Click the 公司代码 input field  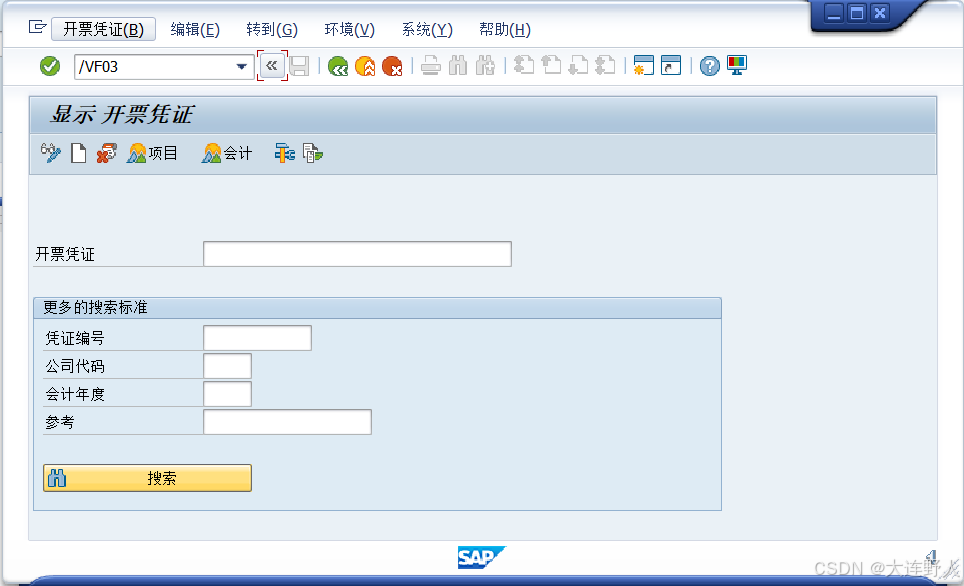pyautogui.click(x=227, y=366)
